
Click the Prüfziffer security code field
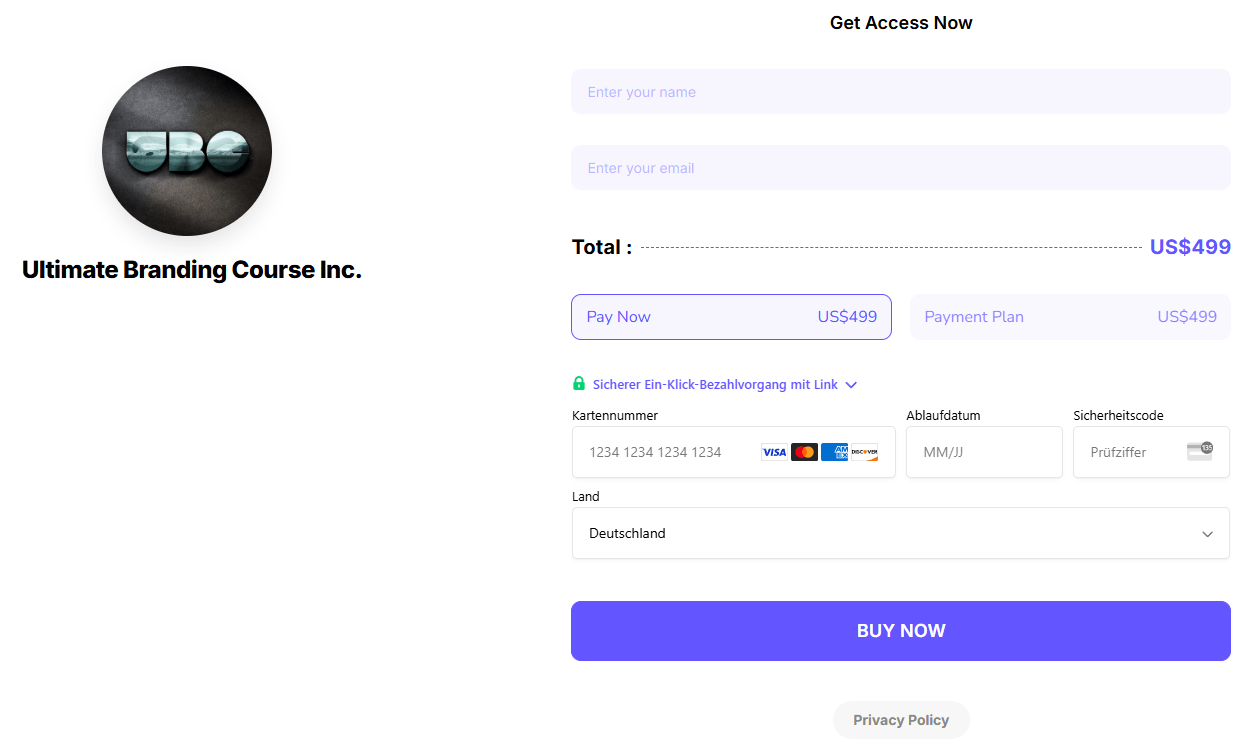pyautogui.click(x=1151, y=452)
